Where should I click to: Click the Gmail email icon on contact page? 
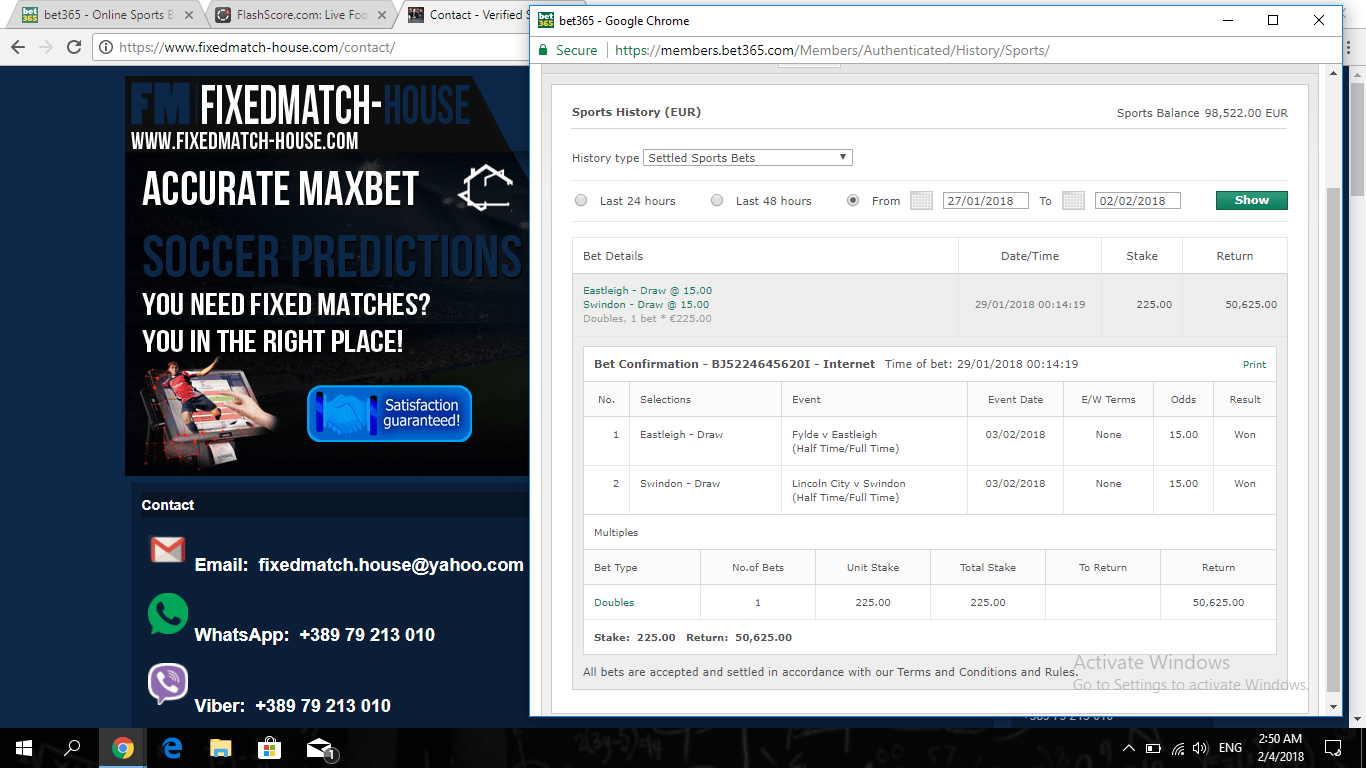[167, 550]
